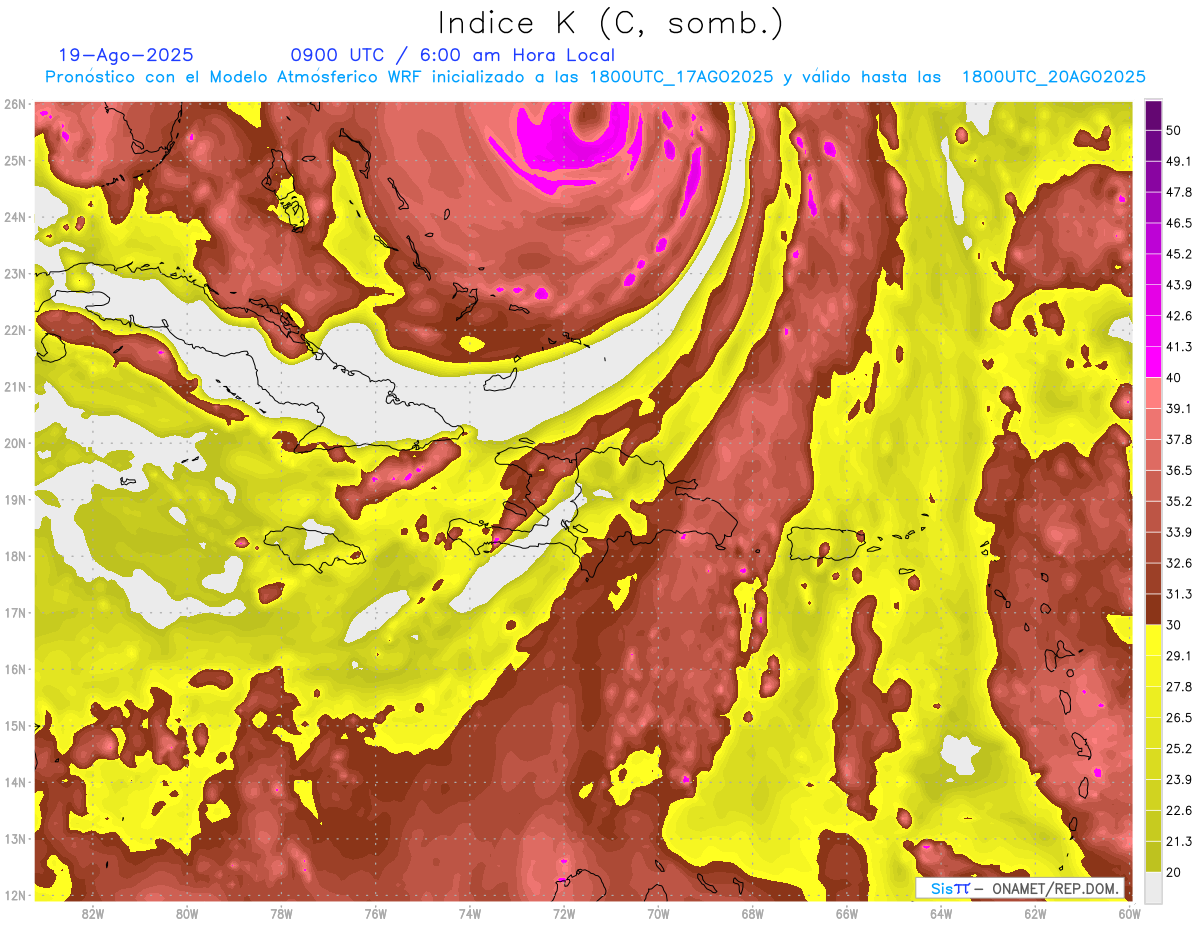
Task: Click the longitude label "70W"
Action: click(x=658, y=914)
